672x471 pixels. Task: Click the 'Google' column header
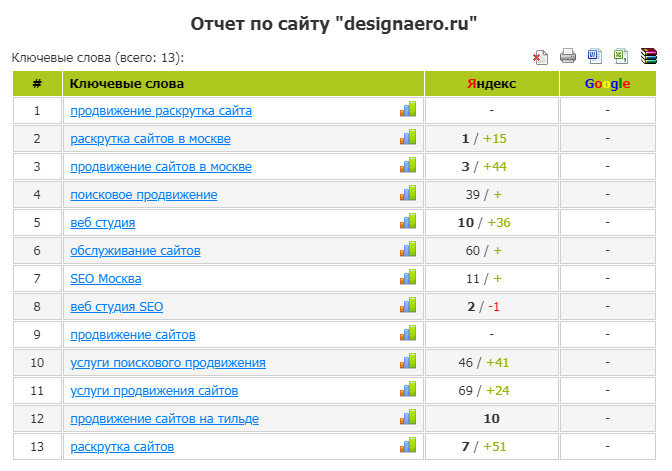point(608,84)
